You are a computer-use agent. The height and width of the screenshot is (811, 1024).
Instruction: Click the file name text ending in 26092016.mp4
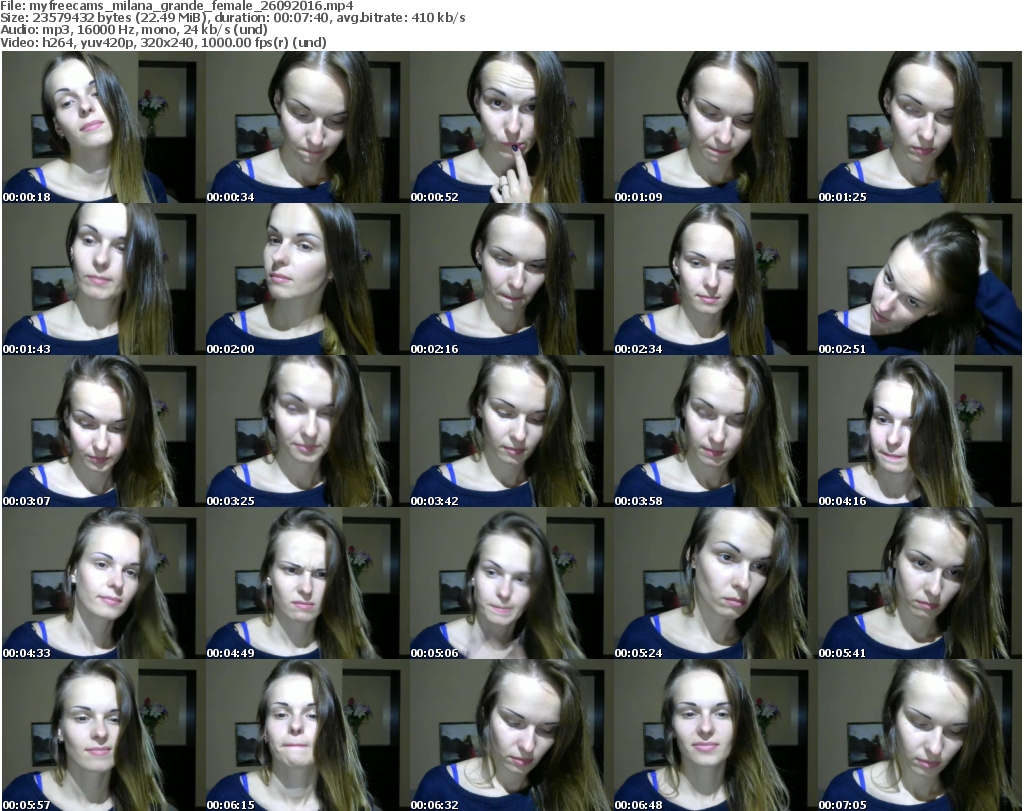[x=191, y=6]
